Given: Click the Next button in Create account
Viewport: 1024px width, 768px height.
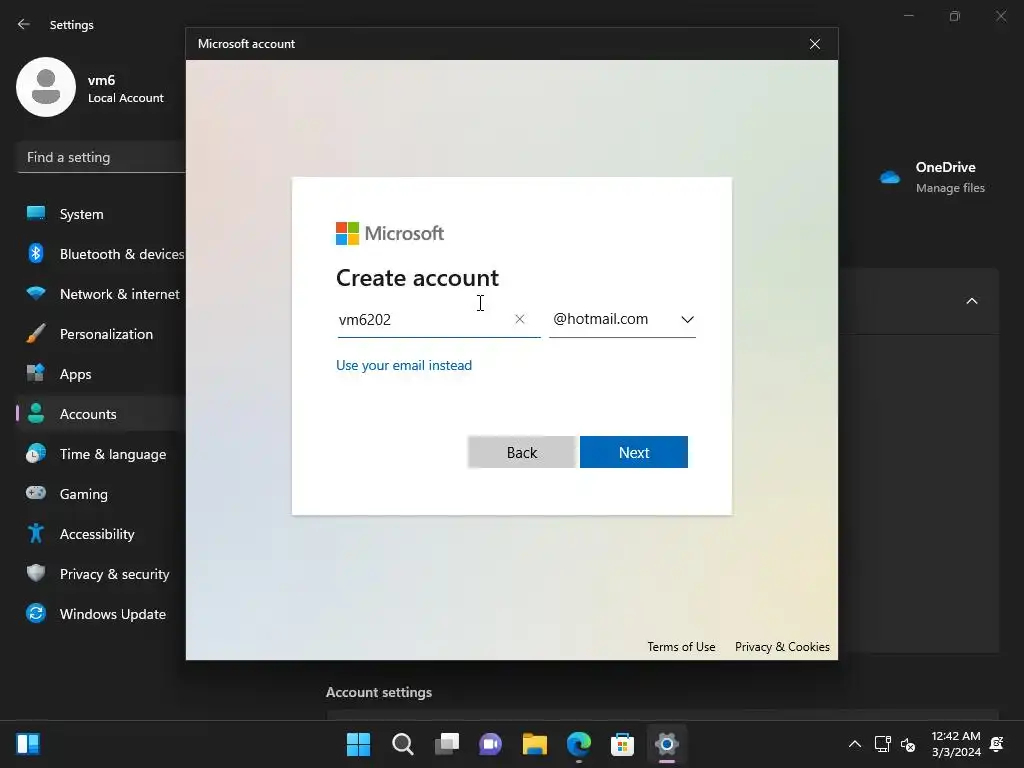Looking at the screenshot, I should point(633,452).
